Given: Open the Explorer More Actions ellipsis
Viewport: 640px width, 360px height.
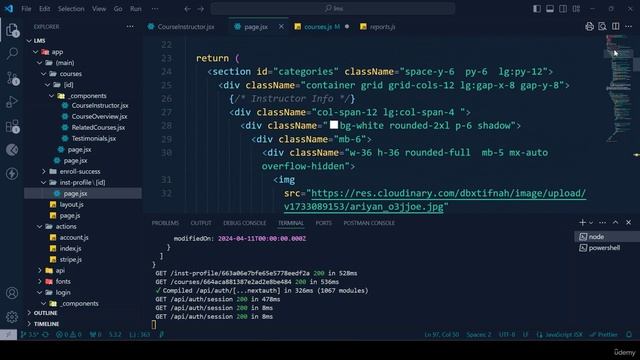Looking at the screenshot, I should click(130, 27).
